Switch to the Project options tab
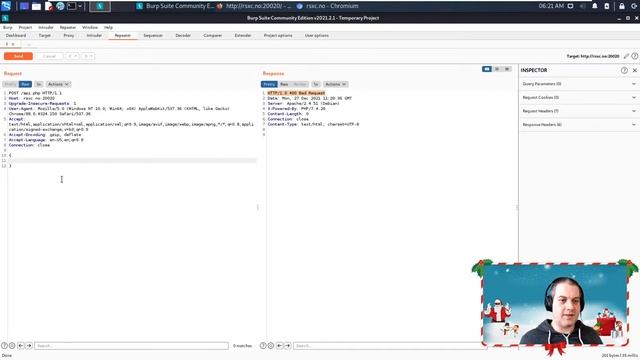Viewport: 640px width, 360px height. [x=278, y=36]
